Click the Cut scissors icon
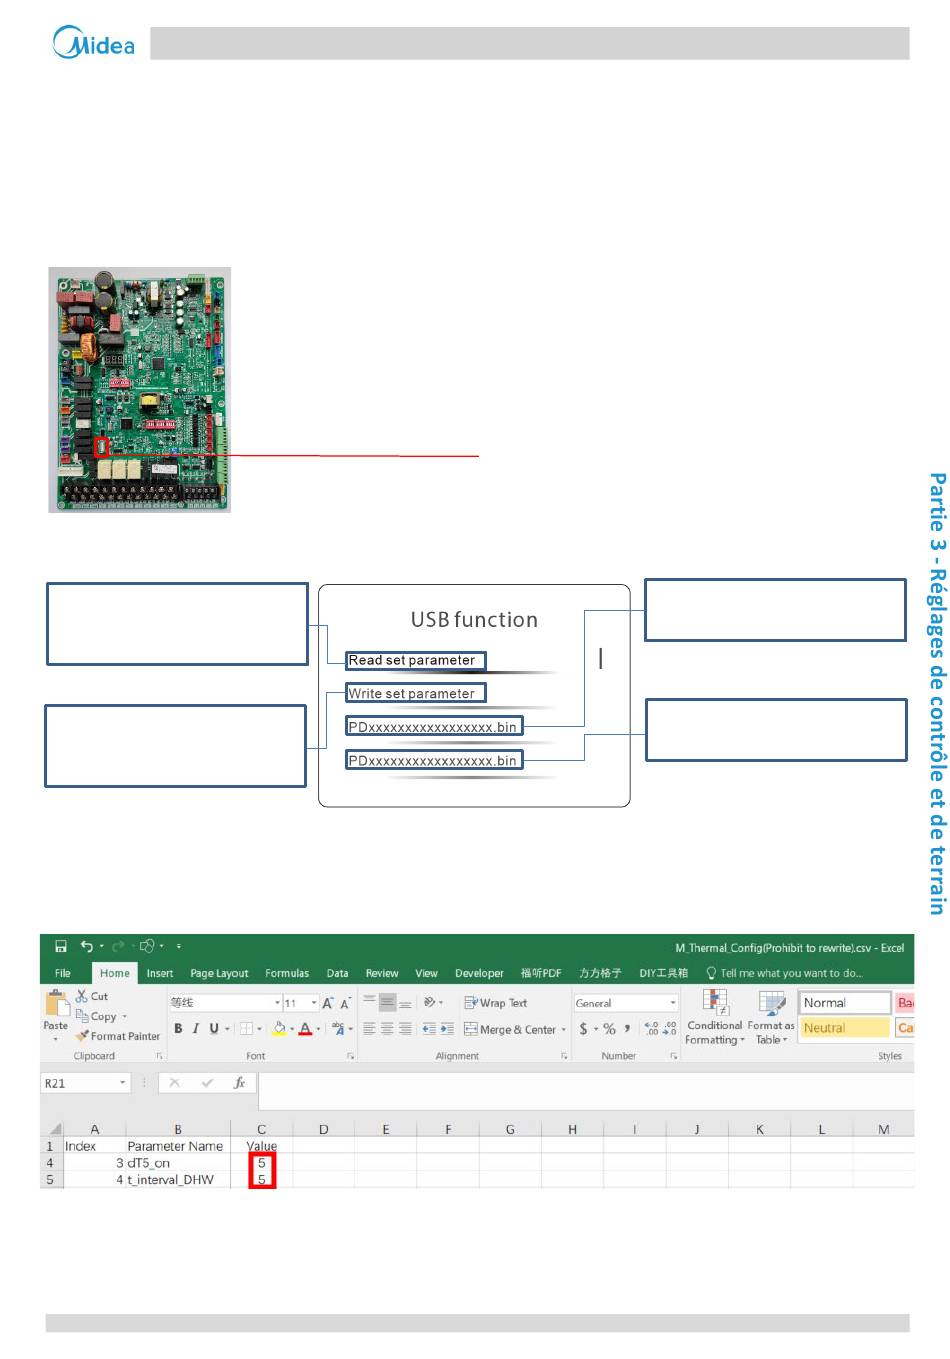 [82, 996]
